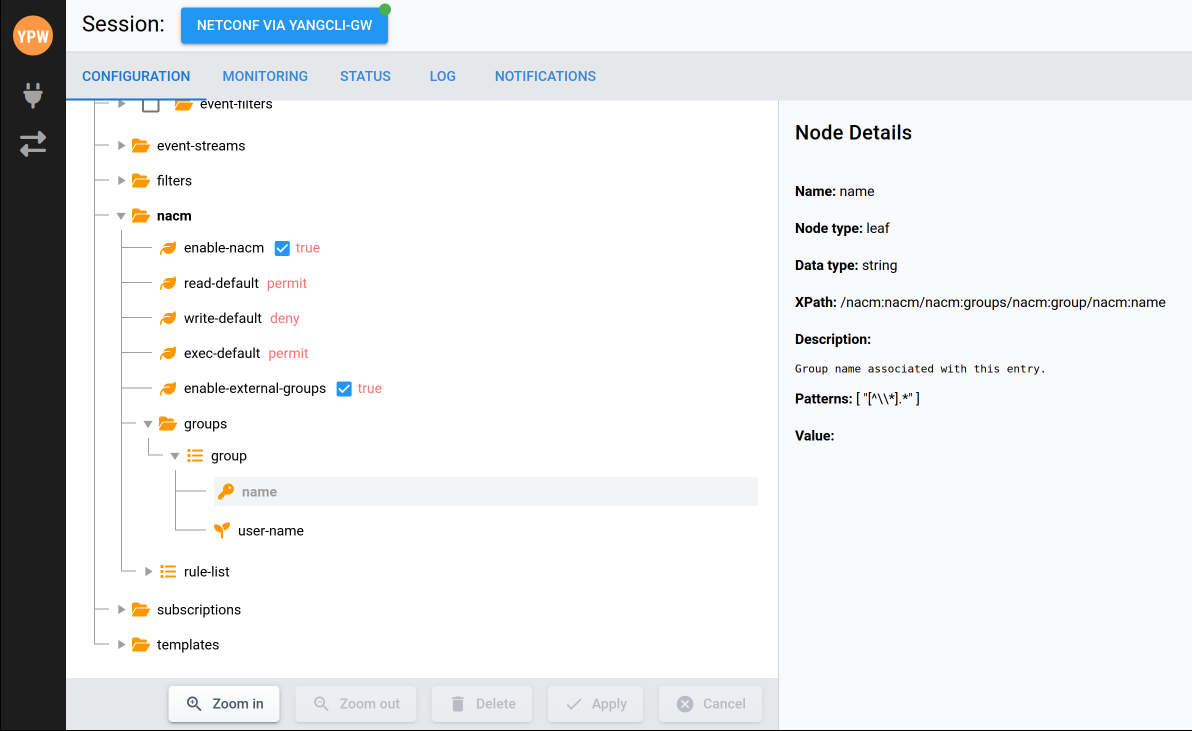Select the user-name tree node
The width and height of the screenshot is (1192, 731).
(x=270, y=531)
